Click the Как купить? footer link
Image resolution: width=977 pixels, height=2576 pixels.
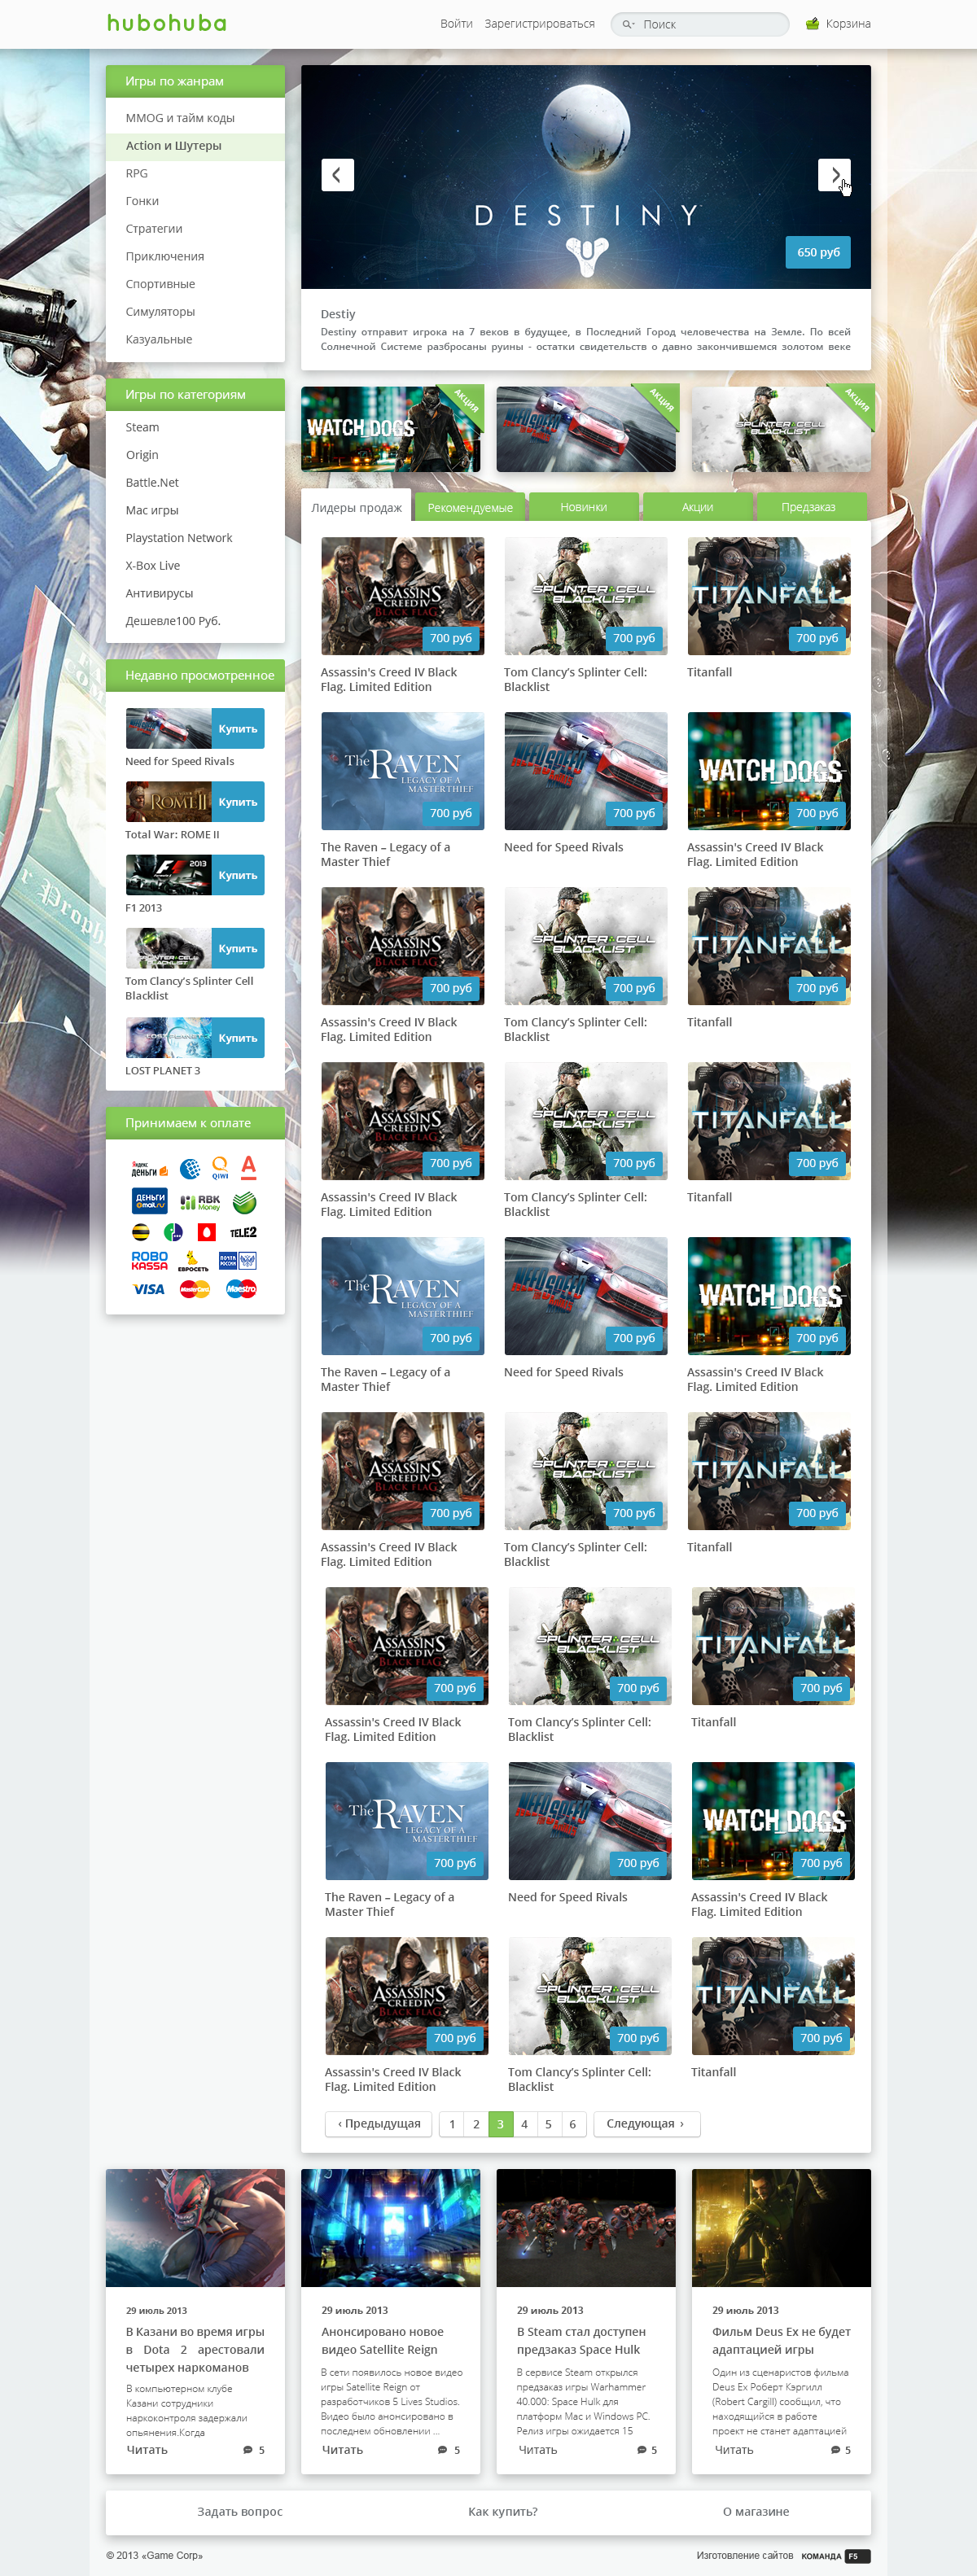pos(502,2511)
